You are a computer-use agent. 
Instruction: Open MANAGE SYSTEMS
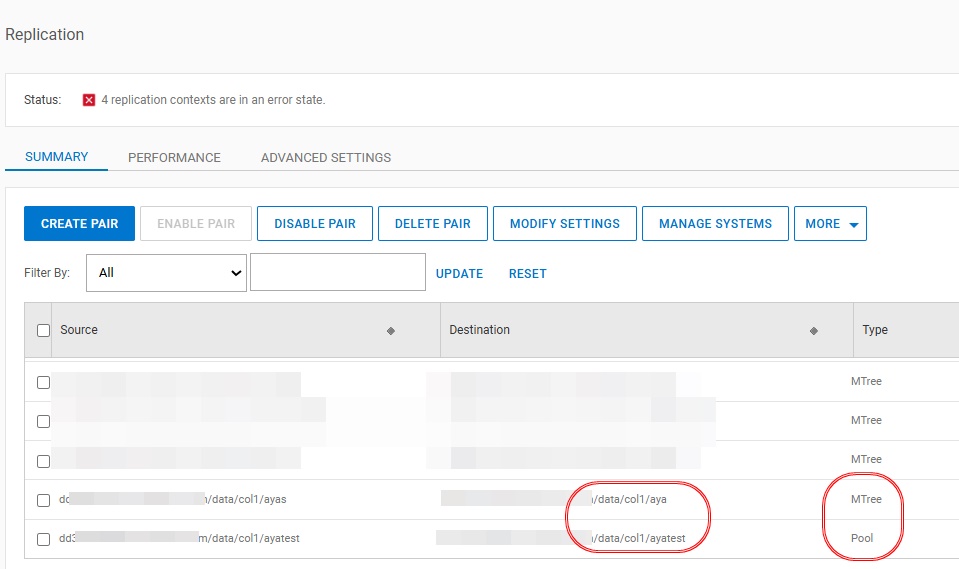pos(716,224)
